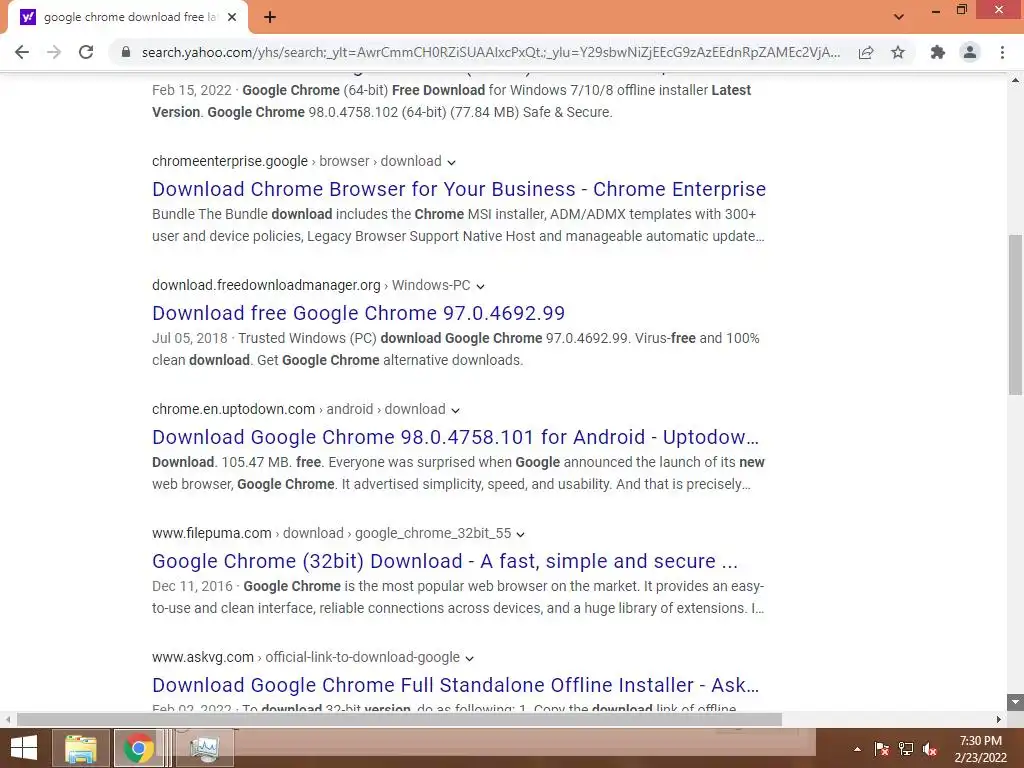This screenshot has height=768, width=1024.
Task: Expand www.filepuma.com result options arrow
Action: tap(520, 534)
